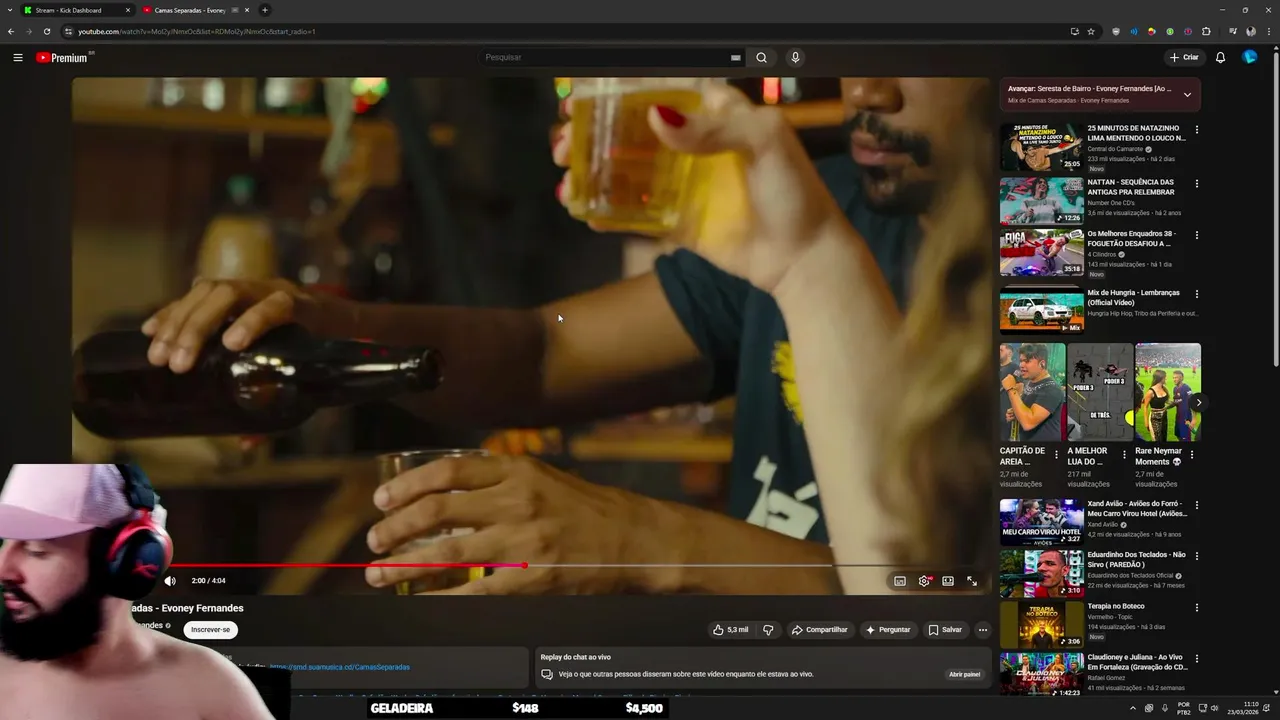Open YouTube notifications bell

pyautogui.click(x=1220, y=57)
